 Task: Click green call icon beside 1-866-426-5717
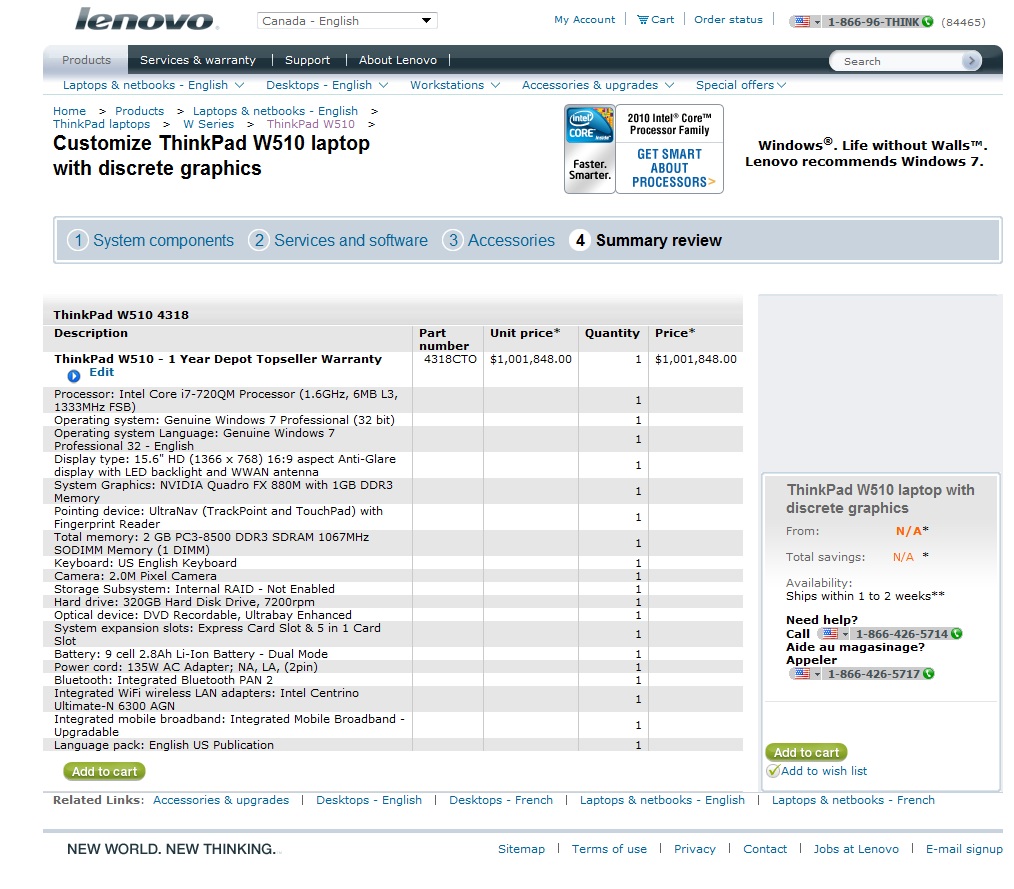928,674
